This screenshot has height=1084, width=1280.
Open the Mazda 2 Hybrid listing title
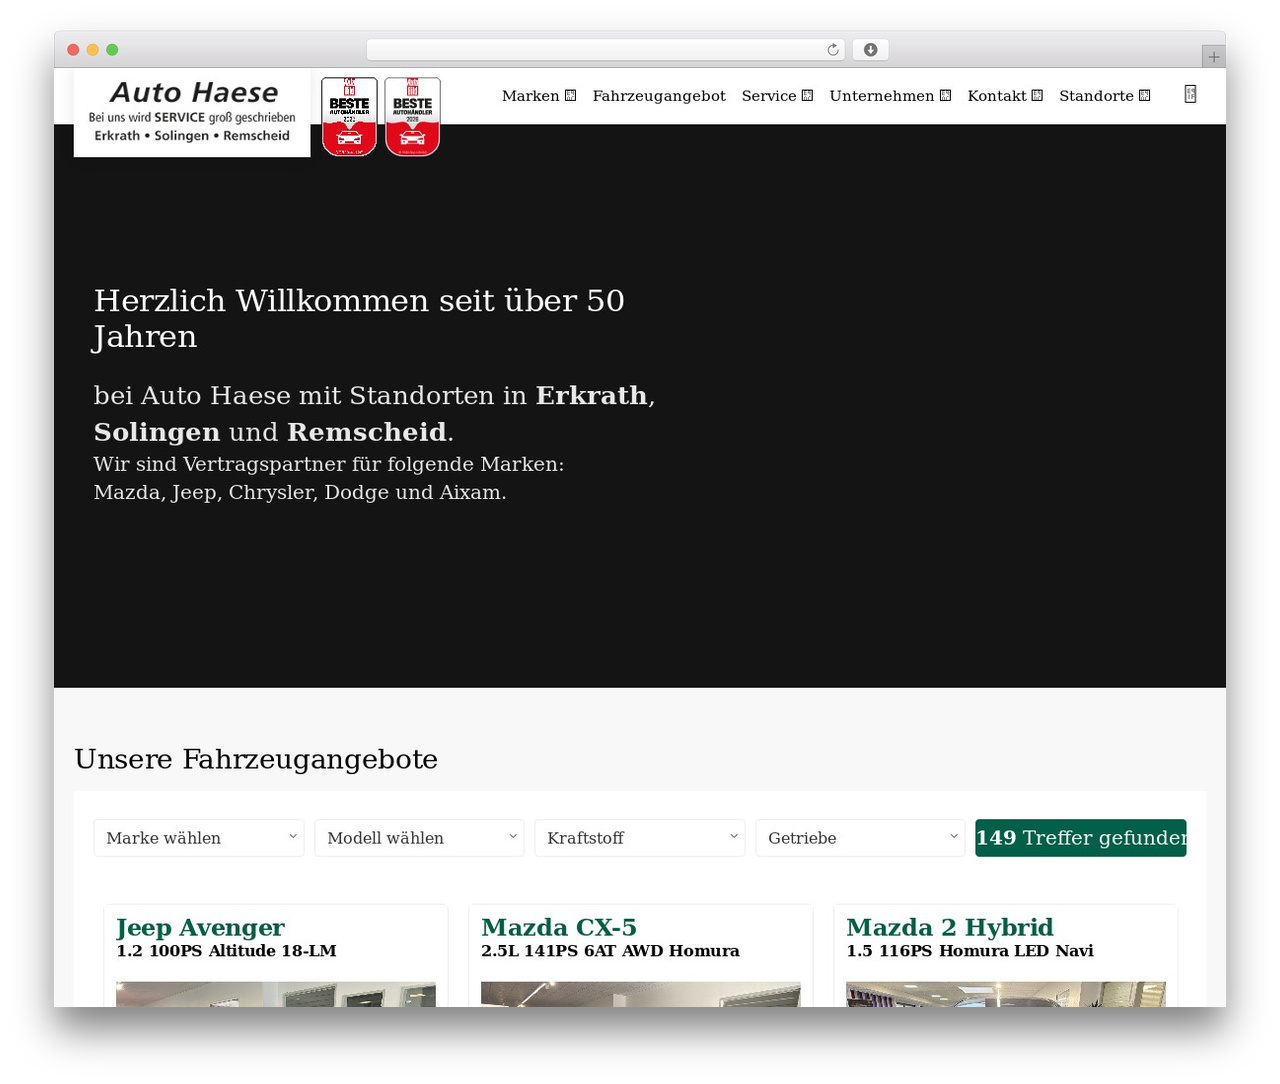(950, 927)
